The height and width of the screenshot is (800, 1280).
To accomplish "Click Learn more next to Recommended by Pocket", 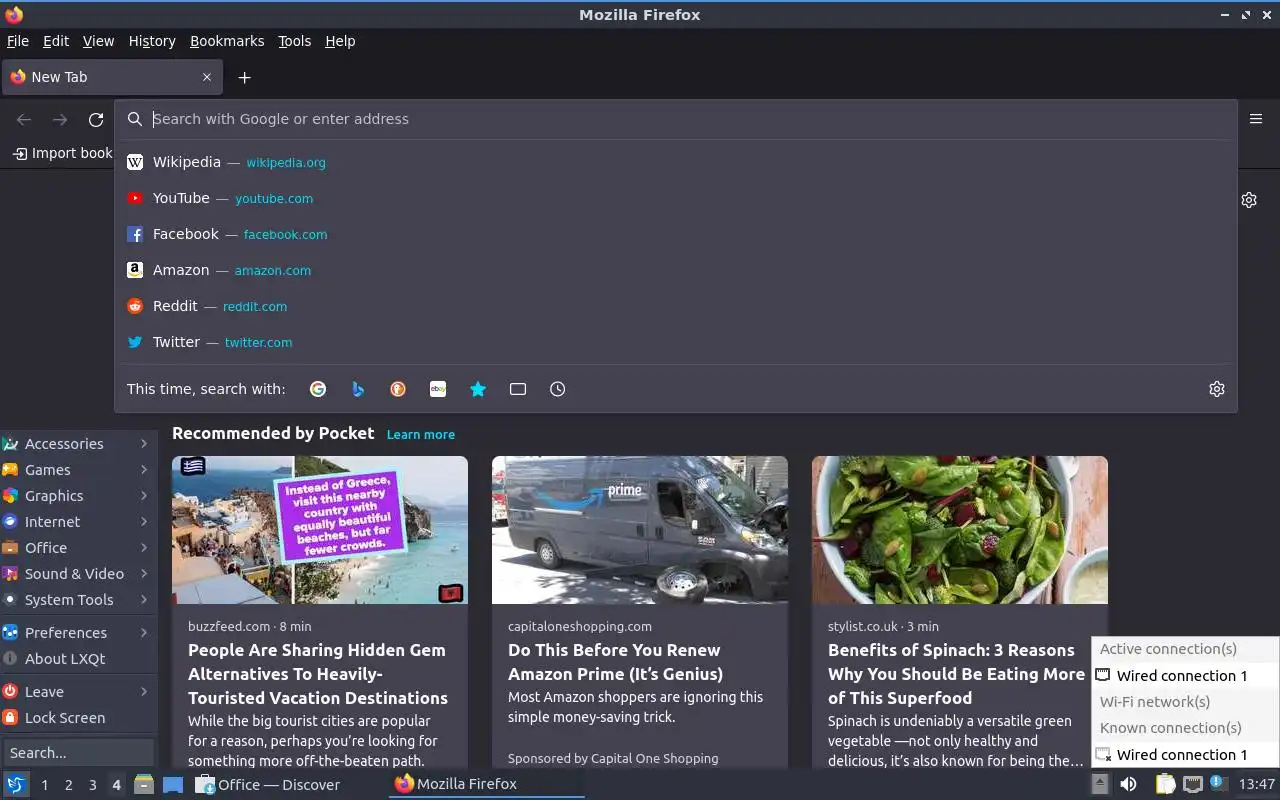I will [421, 435].
